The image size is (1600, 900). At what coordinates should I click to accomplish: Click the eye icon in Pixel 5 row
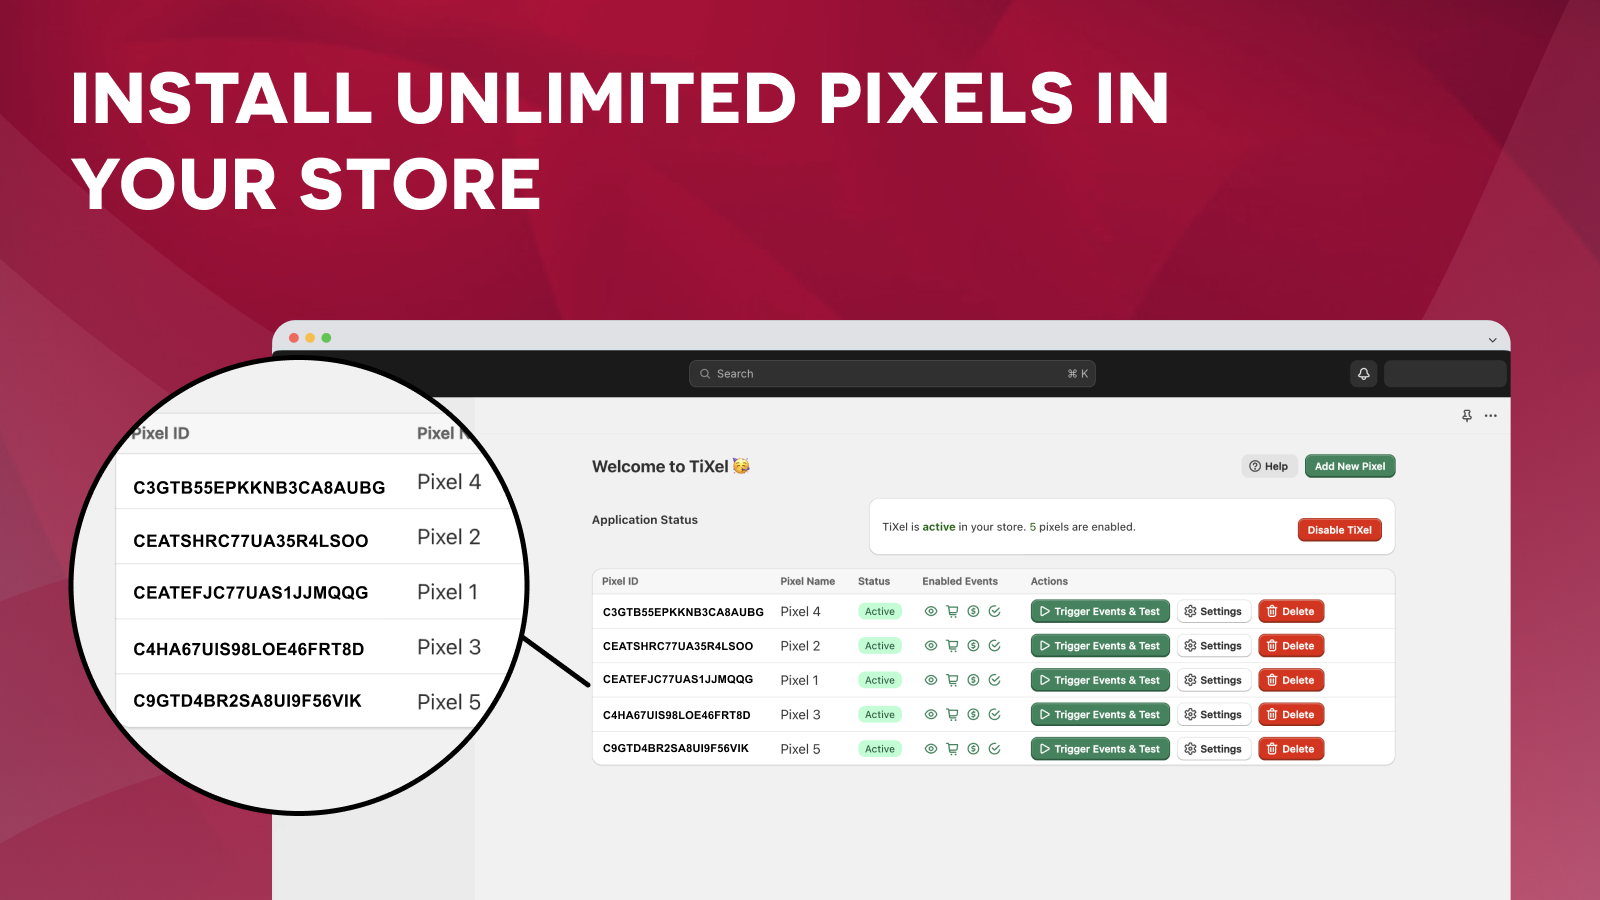931,748
